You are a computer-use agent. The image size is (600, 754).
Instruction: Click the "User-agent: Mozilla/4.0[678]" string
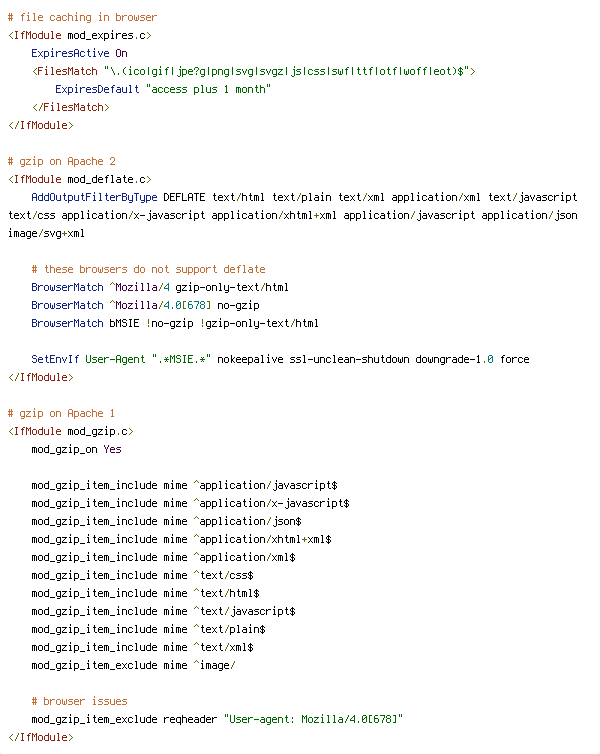pyautogui.click(x=313, y=719)
